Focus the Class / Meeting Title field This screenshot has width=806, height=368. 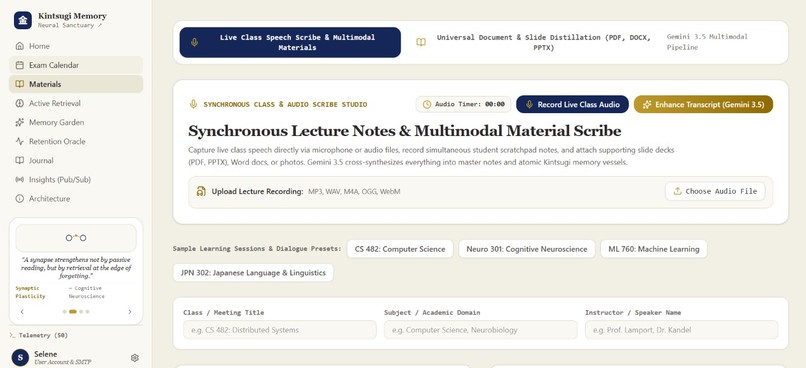pos(280,330)
